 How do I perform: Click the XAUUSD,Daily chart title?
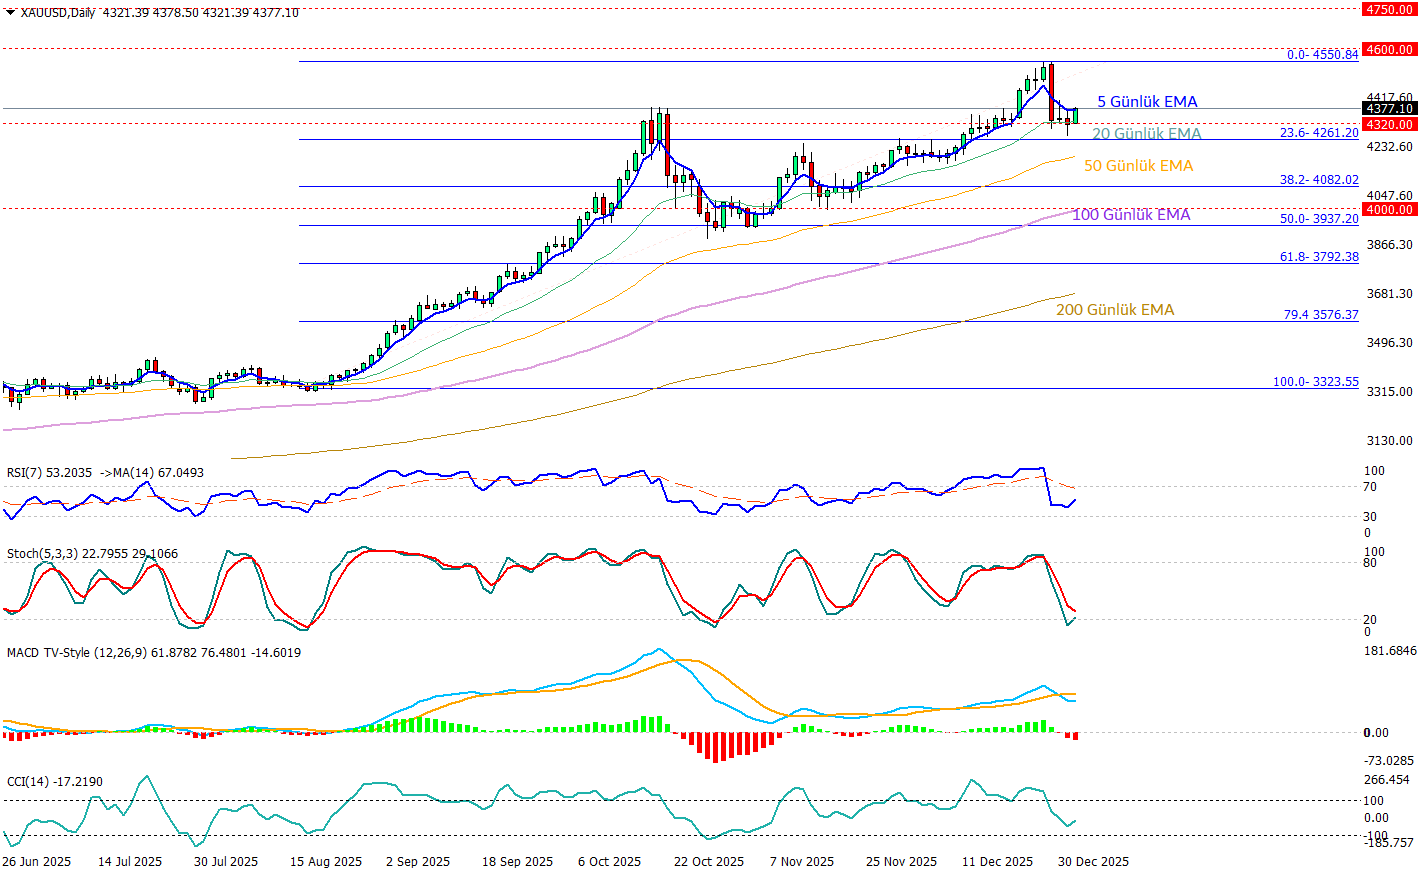58,13
